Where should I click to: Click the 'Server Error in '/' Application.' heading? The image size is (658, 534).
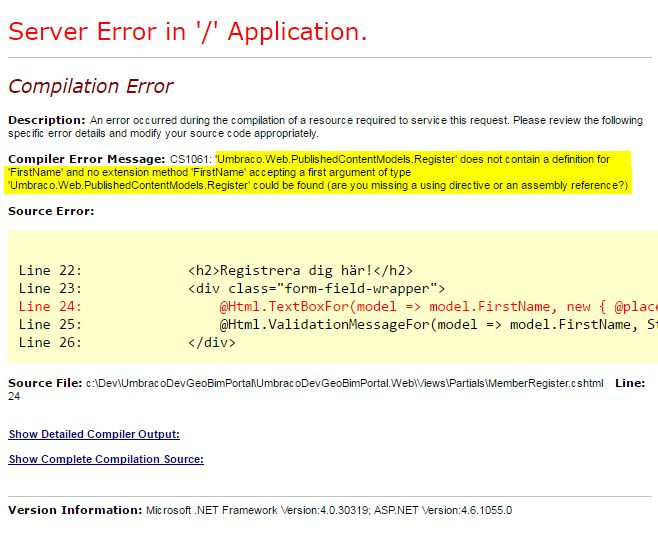(188, 32)
